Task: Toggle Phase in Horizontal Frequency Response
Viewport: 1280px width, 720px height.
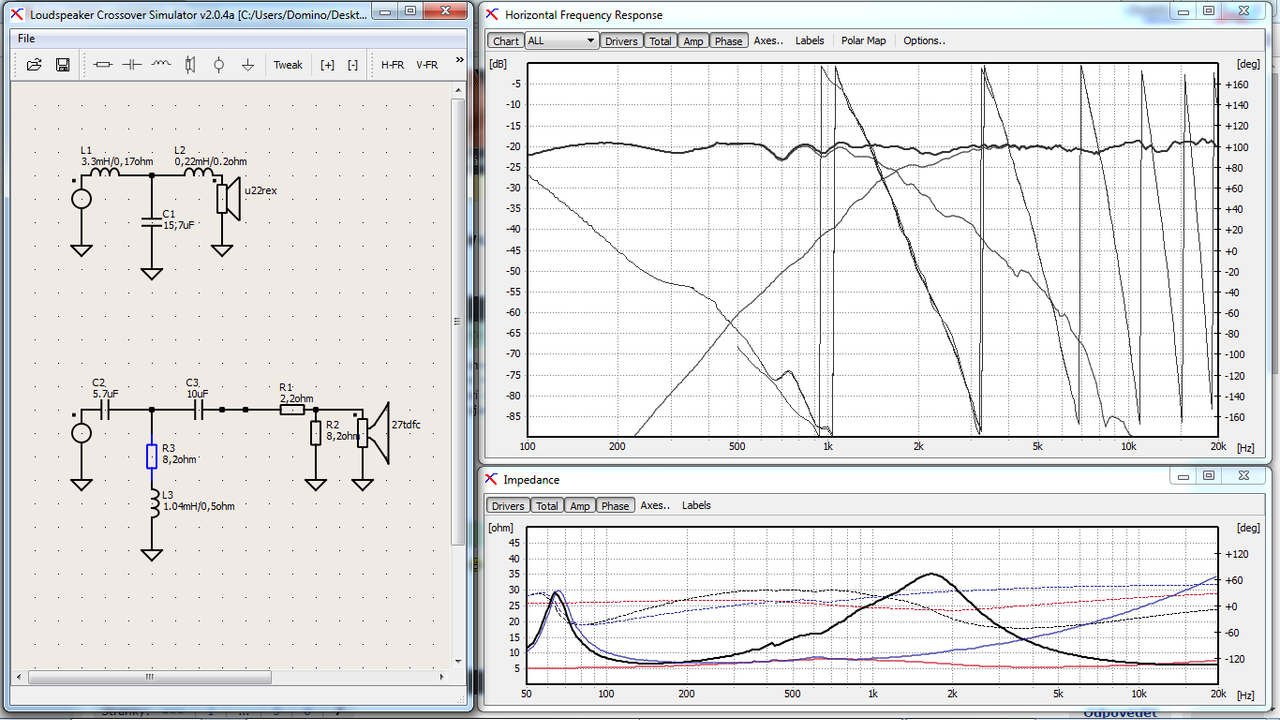Action: (x=728, y=41)
